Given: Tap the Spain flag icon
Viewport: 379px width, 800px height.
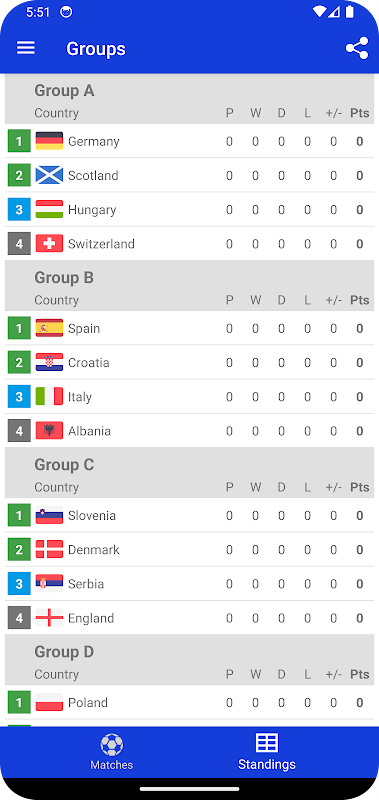Looking at the screenshot, I should click(x=49, y=328).
